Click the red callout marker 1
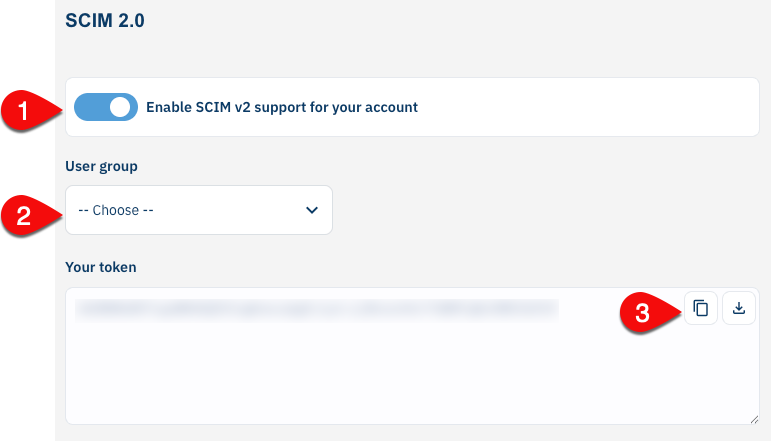Viewport: 771px width, 441px height. [x=18, y=108]
